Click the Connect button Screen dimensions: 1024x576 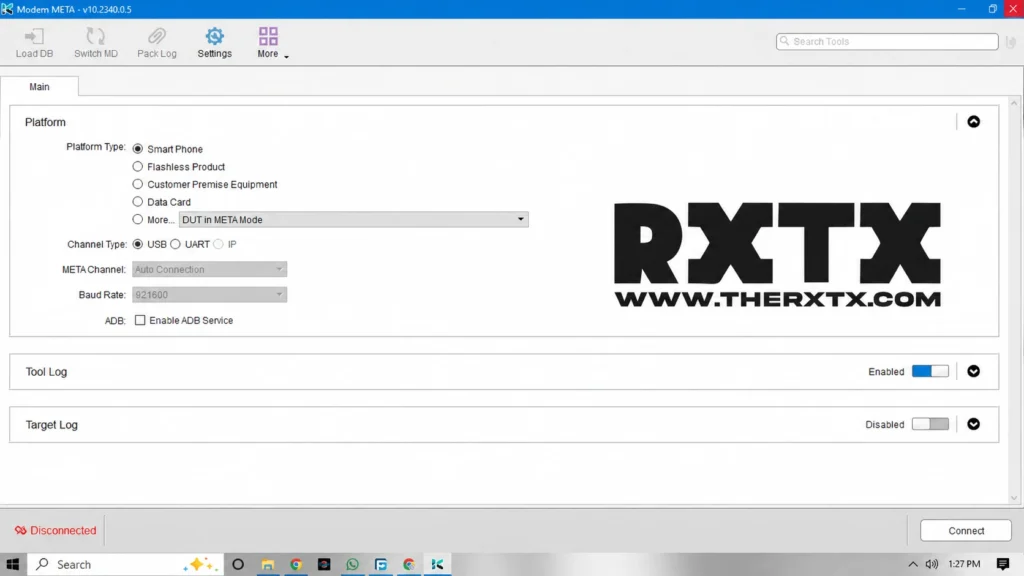(x=964, y=530)
